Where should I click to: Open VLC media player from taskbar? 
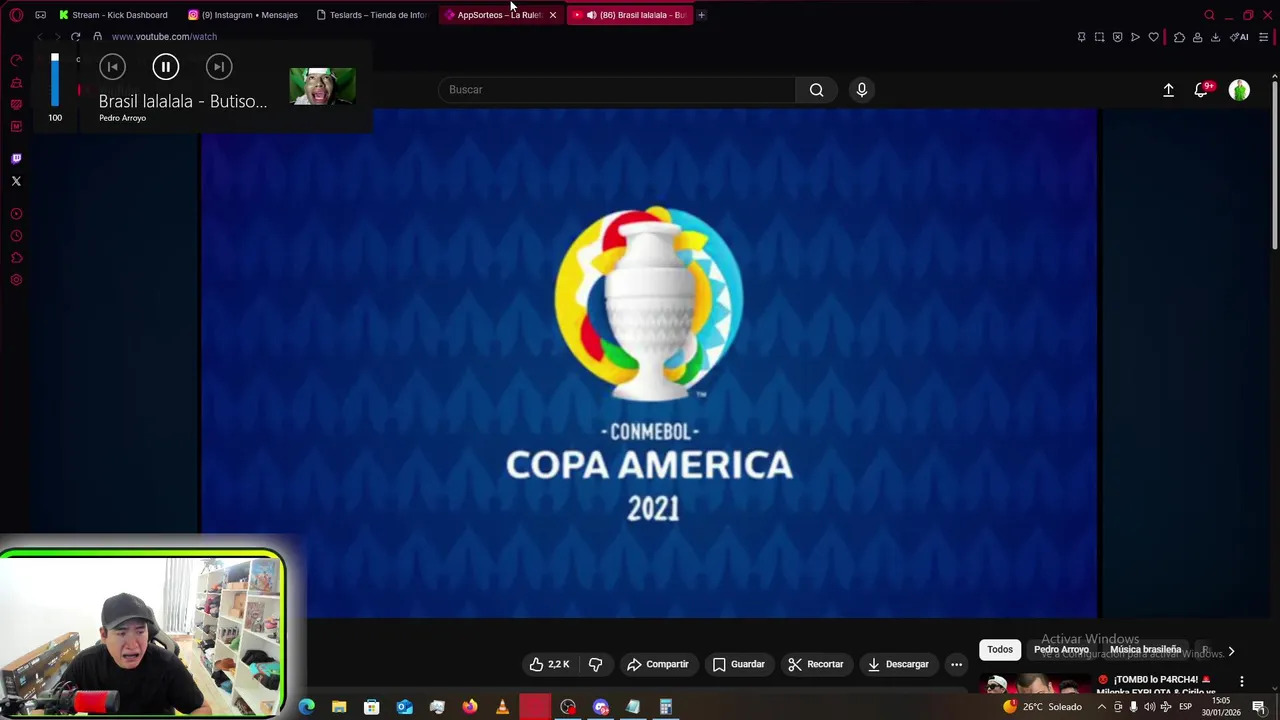pos(502,707)
